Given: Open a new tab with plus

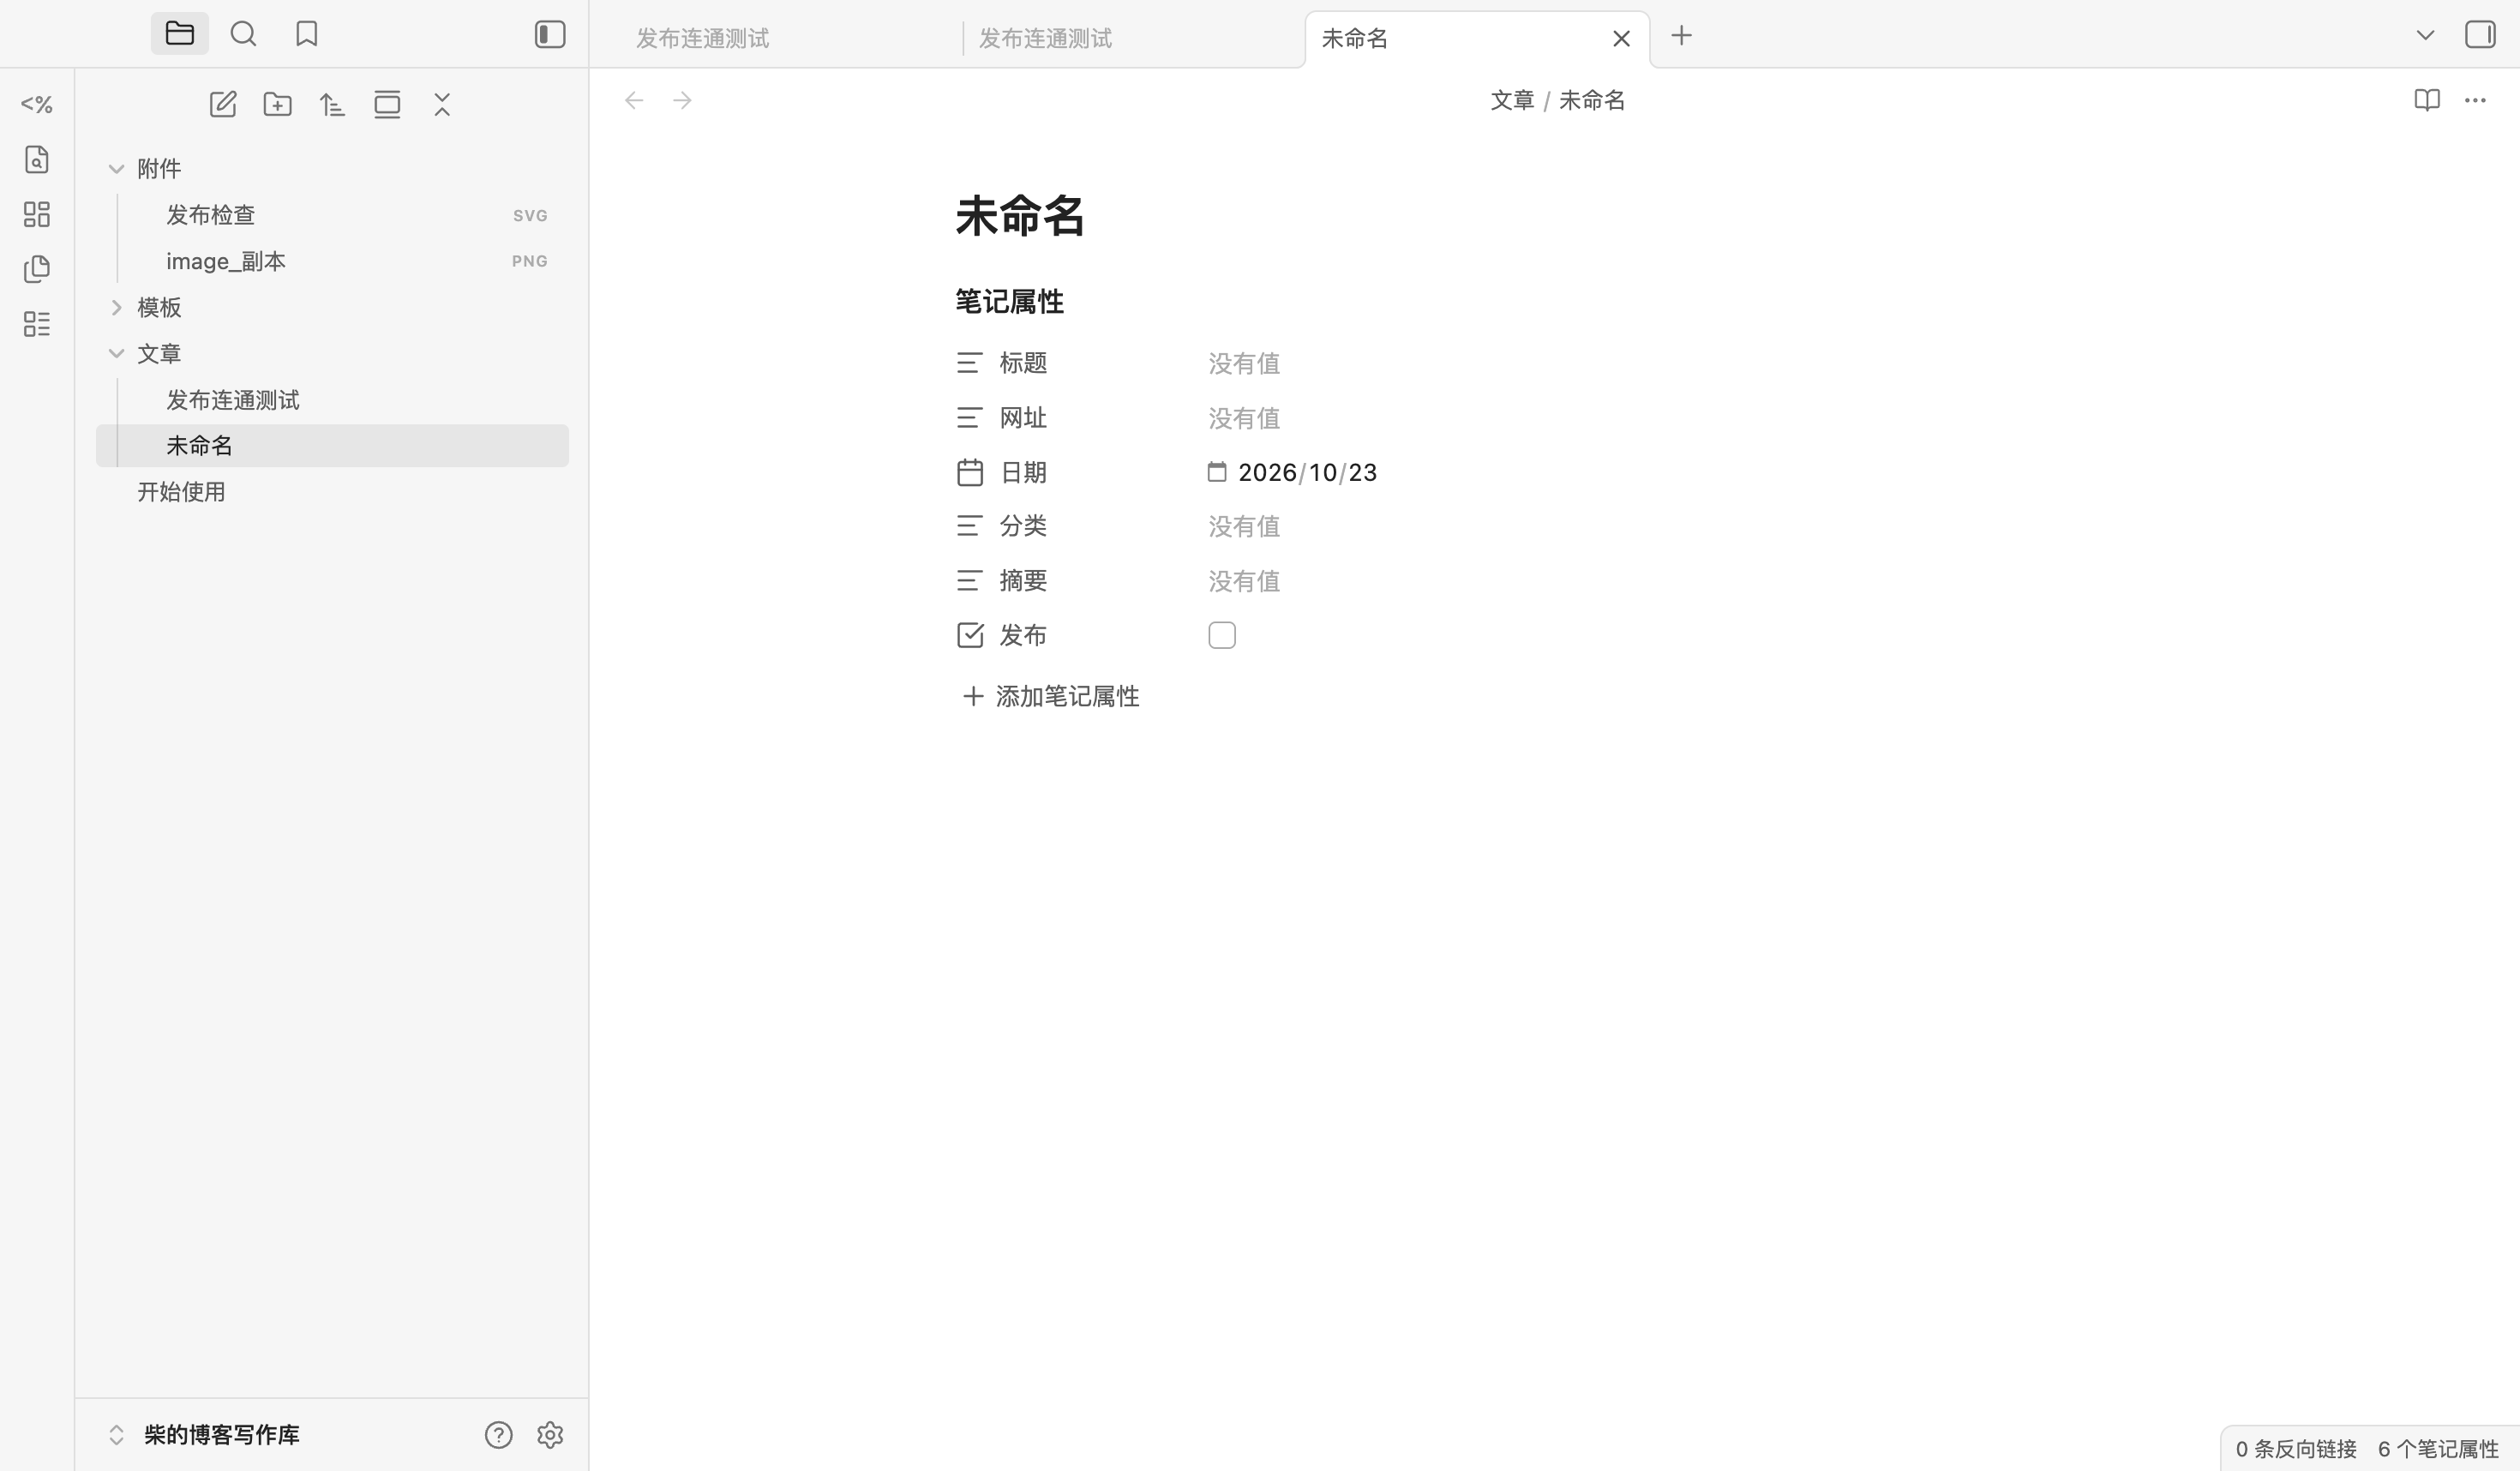Looking at the screenshot, I should coord(1682,36).
